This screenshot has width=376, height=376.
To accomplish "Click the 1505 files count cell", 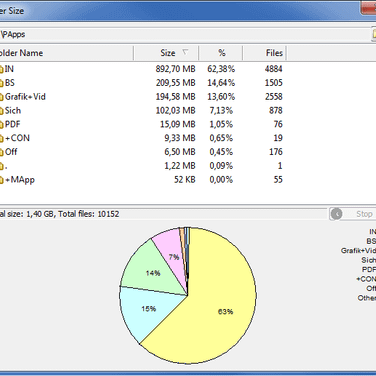I will [274, 83].
